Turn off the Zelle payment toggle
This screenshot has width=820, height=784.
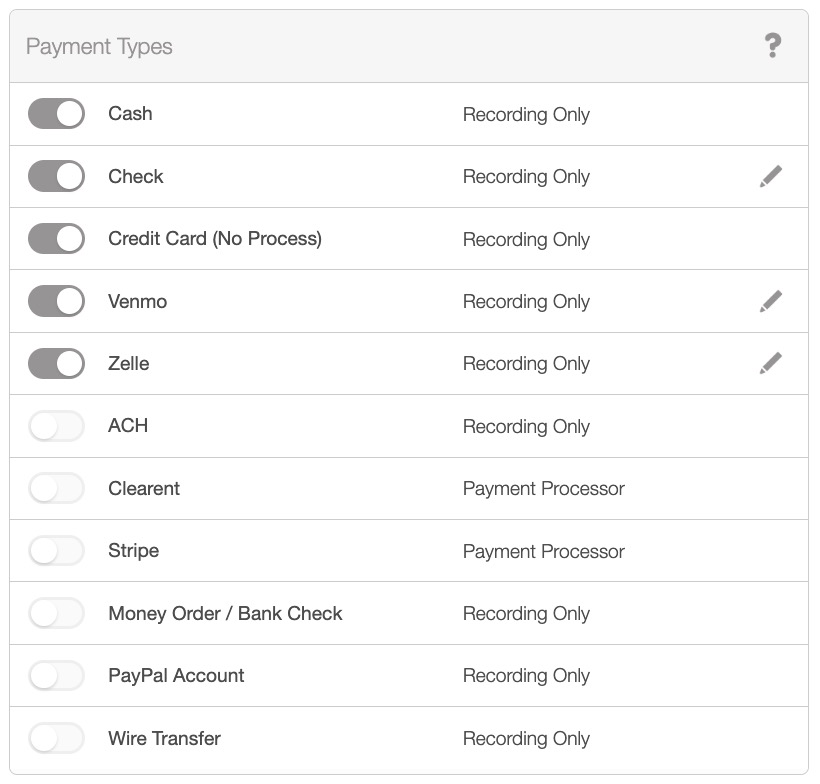pyautogui.click(x=56, y=364)
